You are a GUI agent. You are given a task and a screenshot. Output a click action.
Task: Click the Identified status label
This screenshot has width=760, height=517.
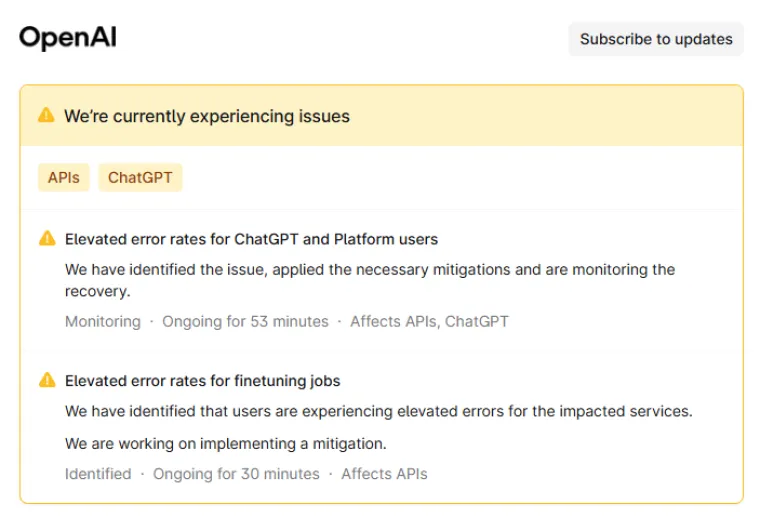[98, 474]
